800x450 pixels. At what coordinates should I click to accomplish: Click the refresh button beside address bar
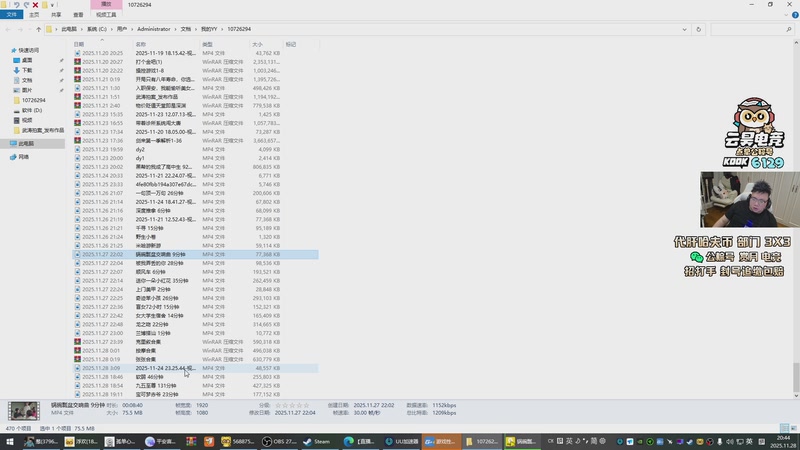(x=698, y=30)
